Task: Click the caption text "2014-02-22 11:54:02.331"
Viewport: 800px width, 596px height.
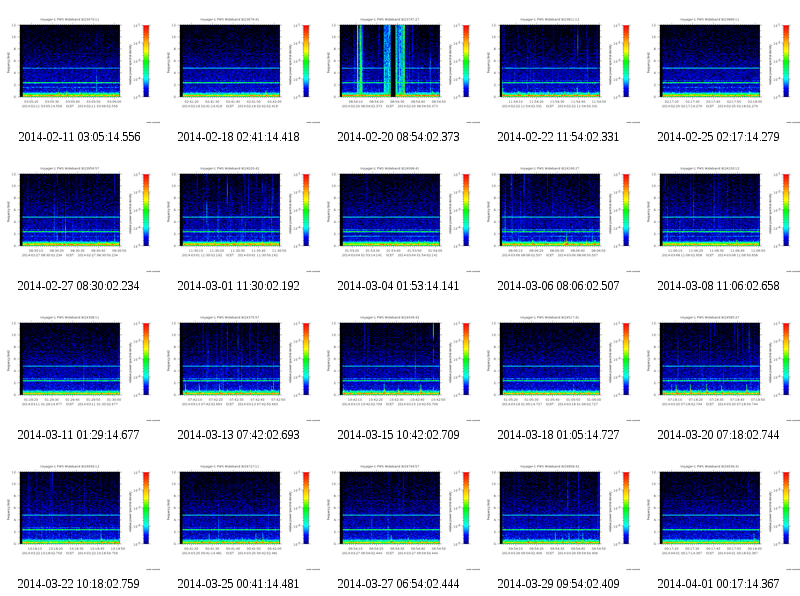Action: point(558,137)
